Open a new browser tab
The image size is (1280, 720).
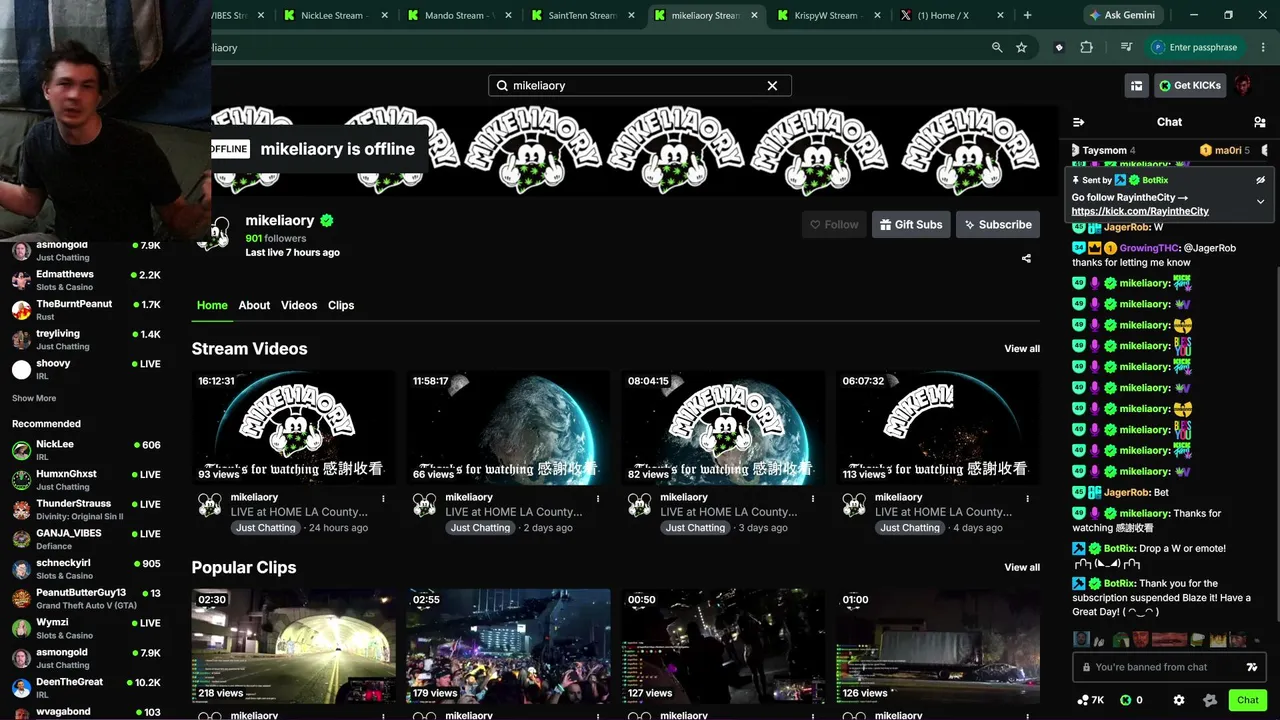[1027, 15]
